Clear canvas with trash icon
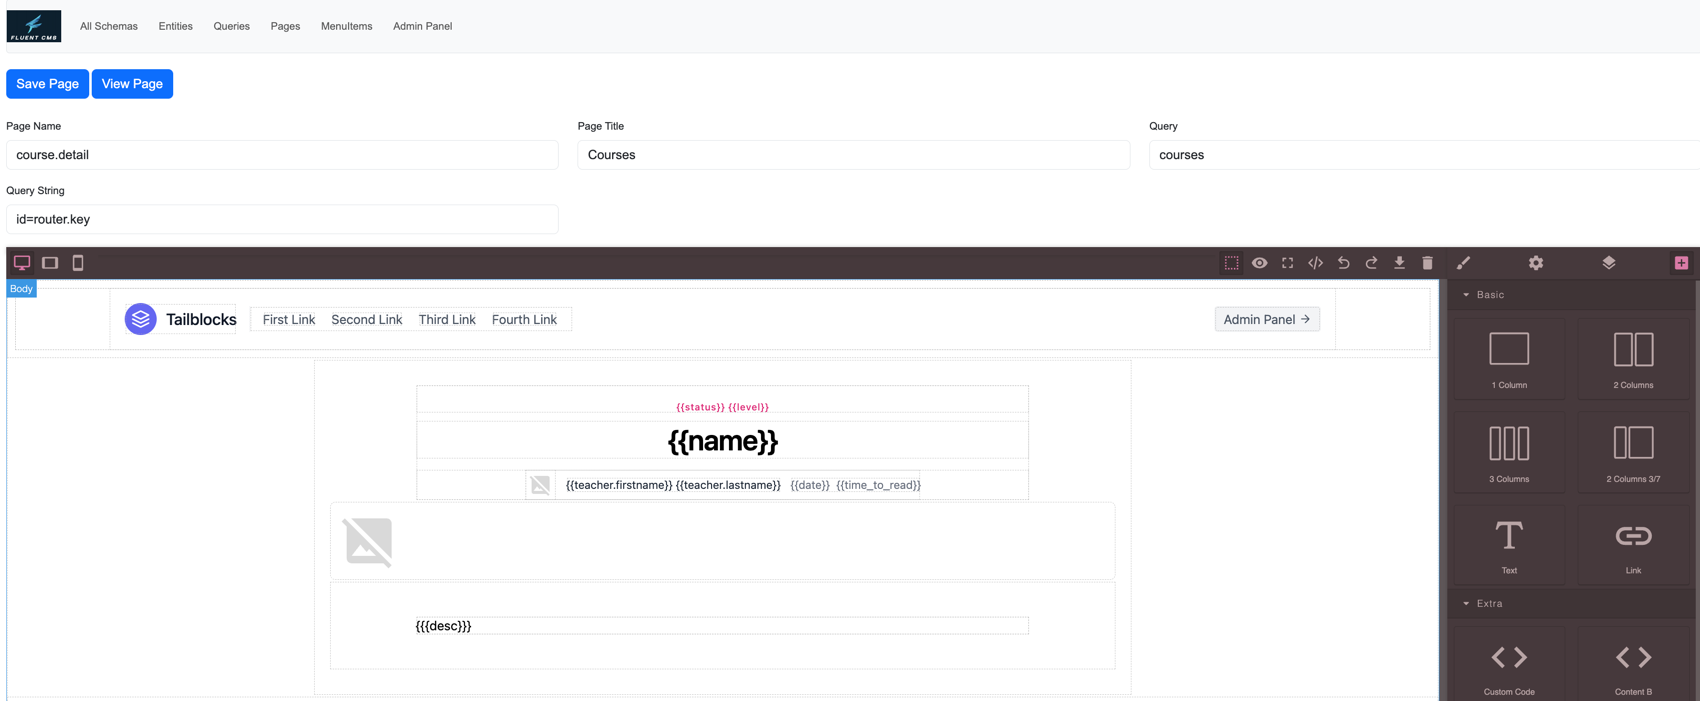Image resolution: width=1700 pixels, height=701 pixels. (x=1428, y=263)
